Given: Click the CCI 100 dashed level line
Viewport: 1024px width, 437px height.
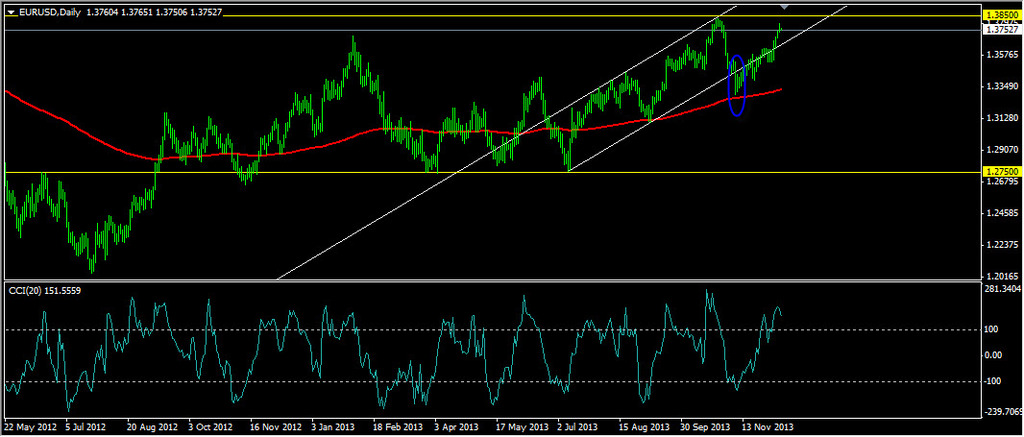Looking at the screenshot, I should pyautogui.click(x=400, y=329).
